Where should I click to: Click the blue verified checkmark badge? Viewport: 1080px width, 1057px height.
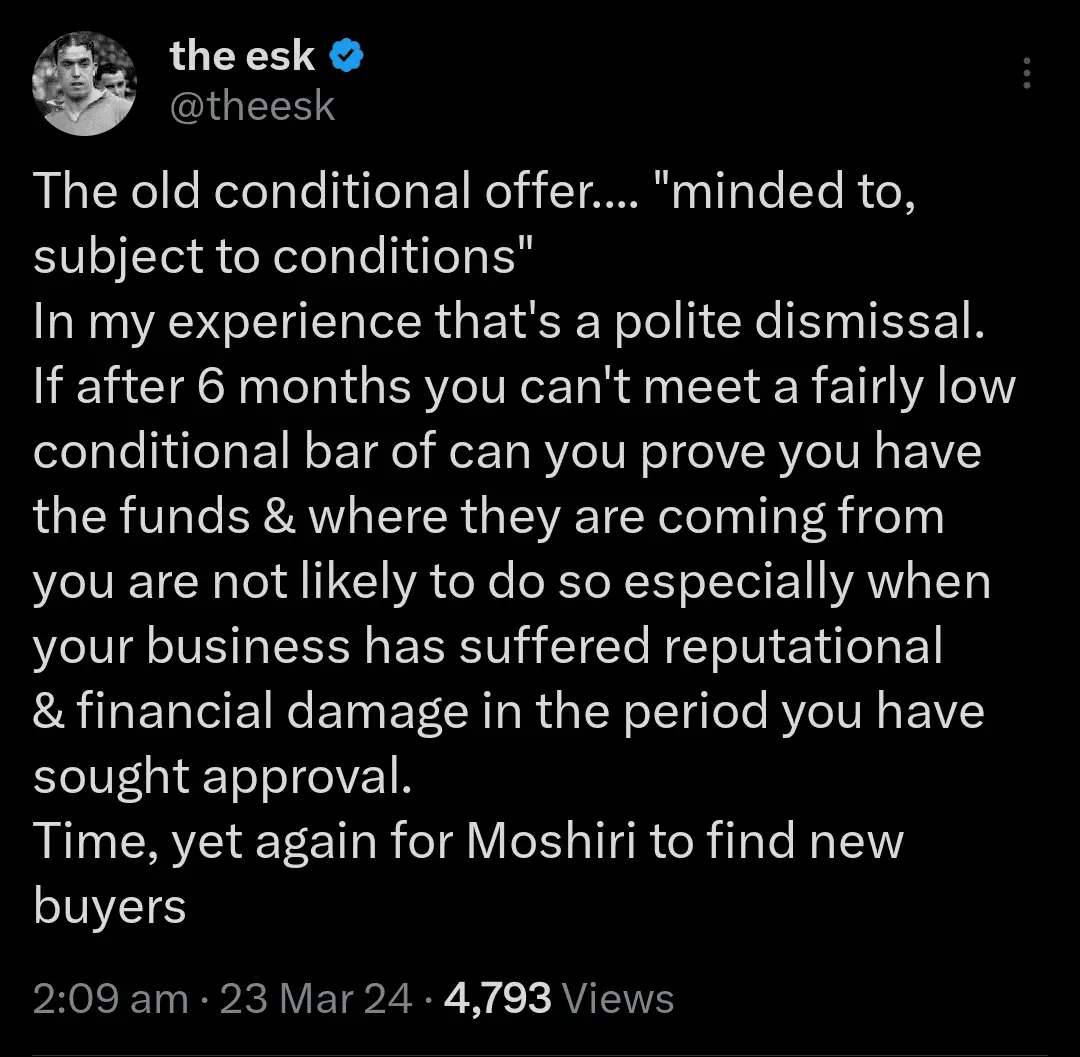click(346, 57)
